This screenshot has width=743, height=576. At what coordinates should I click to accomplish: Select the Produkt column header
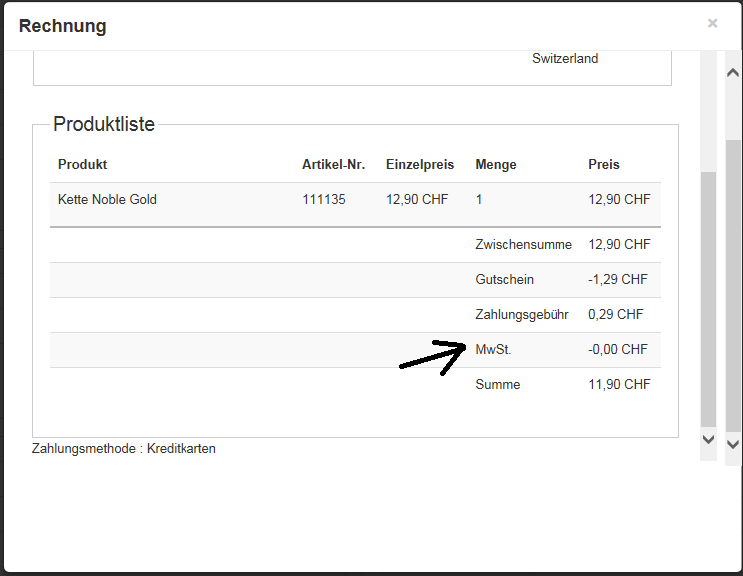point(82,165)
